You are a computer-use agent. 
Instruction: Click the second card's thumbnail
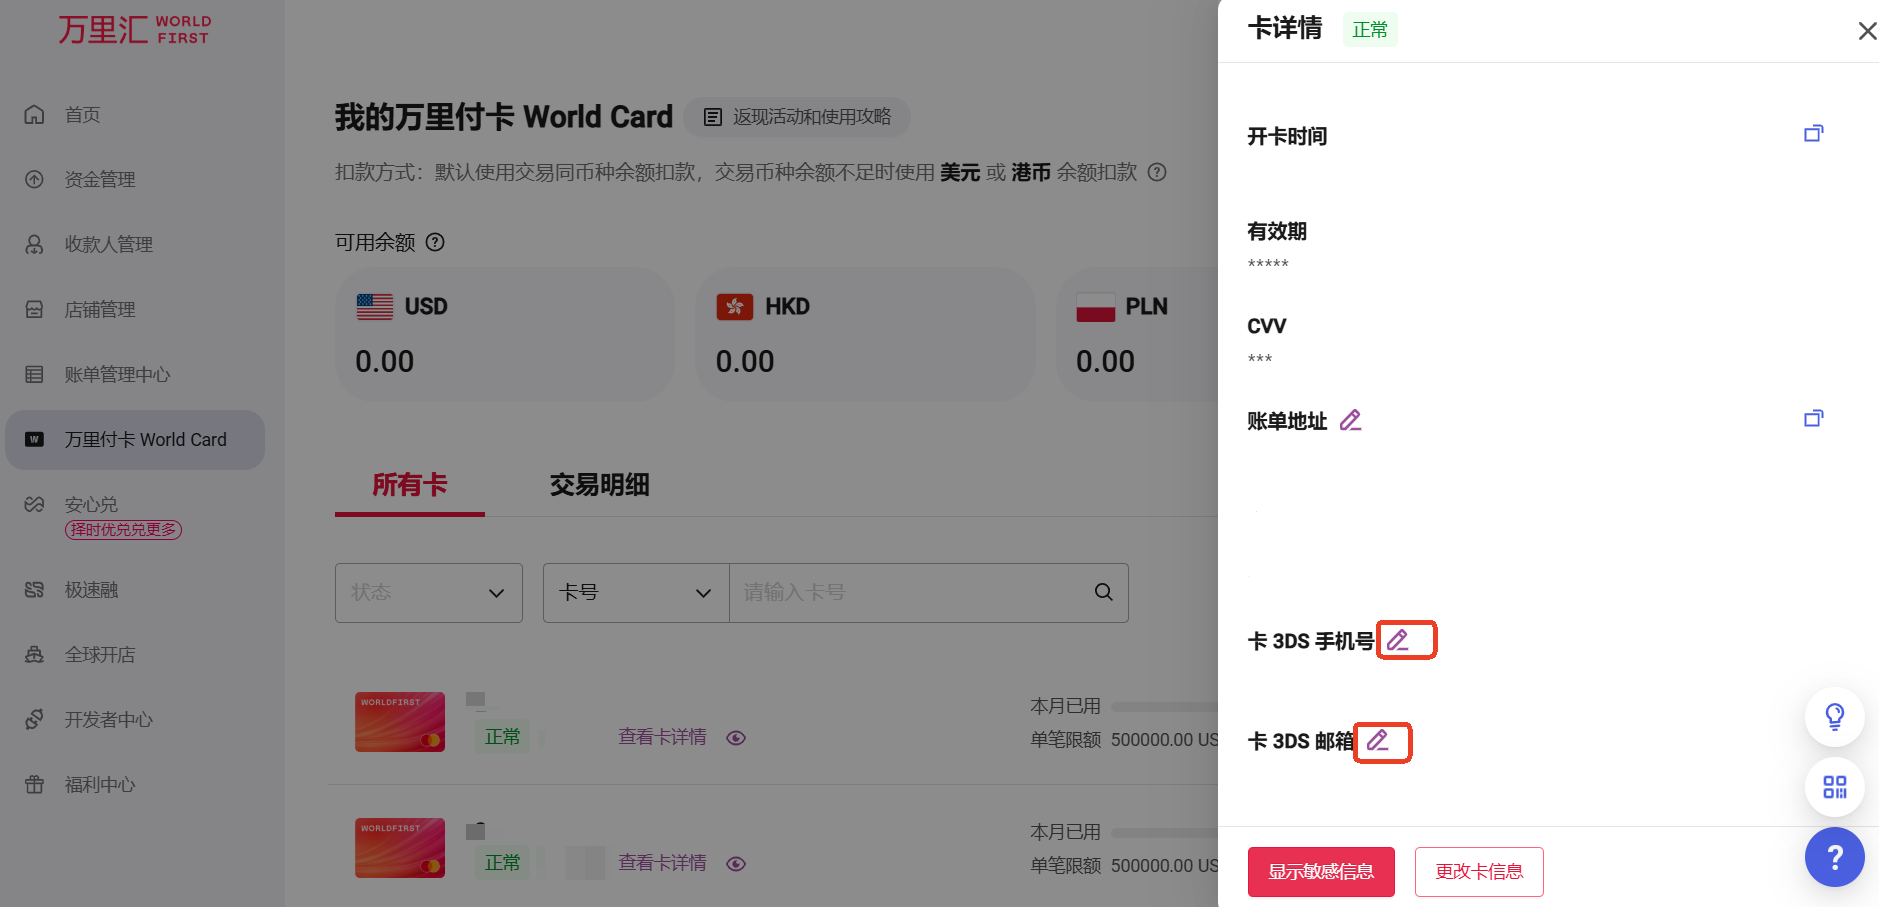pos(400,848)
